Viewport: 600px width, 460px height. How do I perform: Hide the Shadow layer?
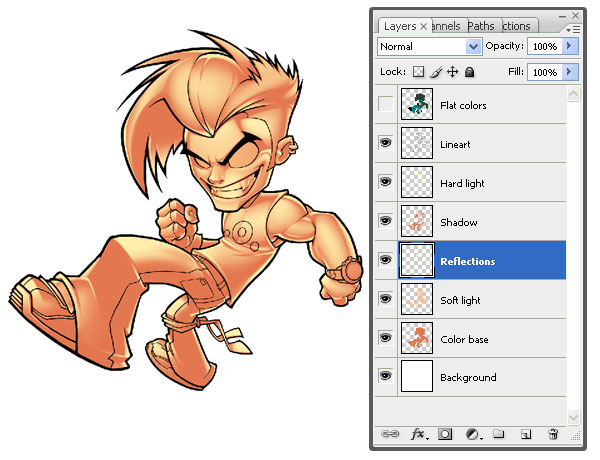[x=385, y=220]
